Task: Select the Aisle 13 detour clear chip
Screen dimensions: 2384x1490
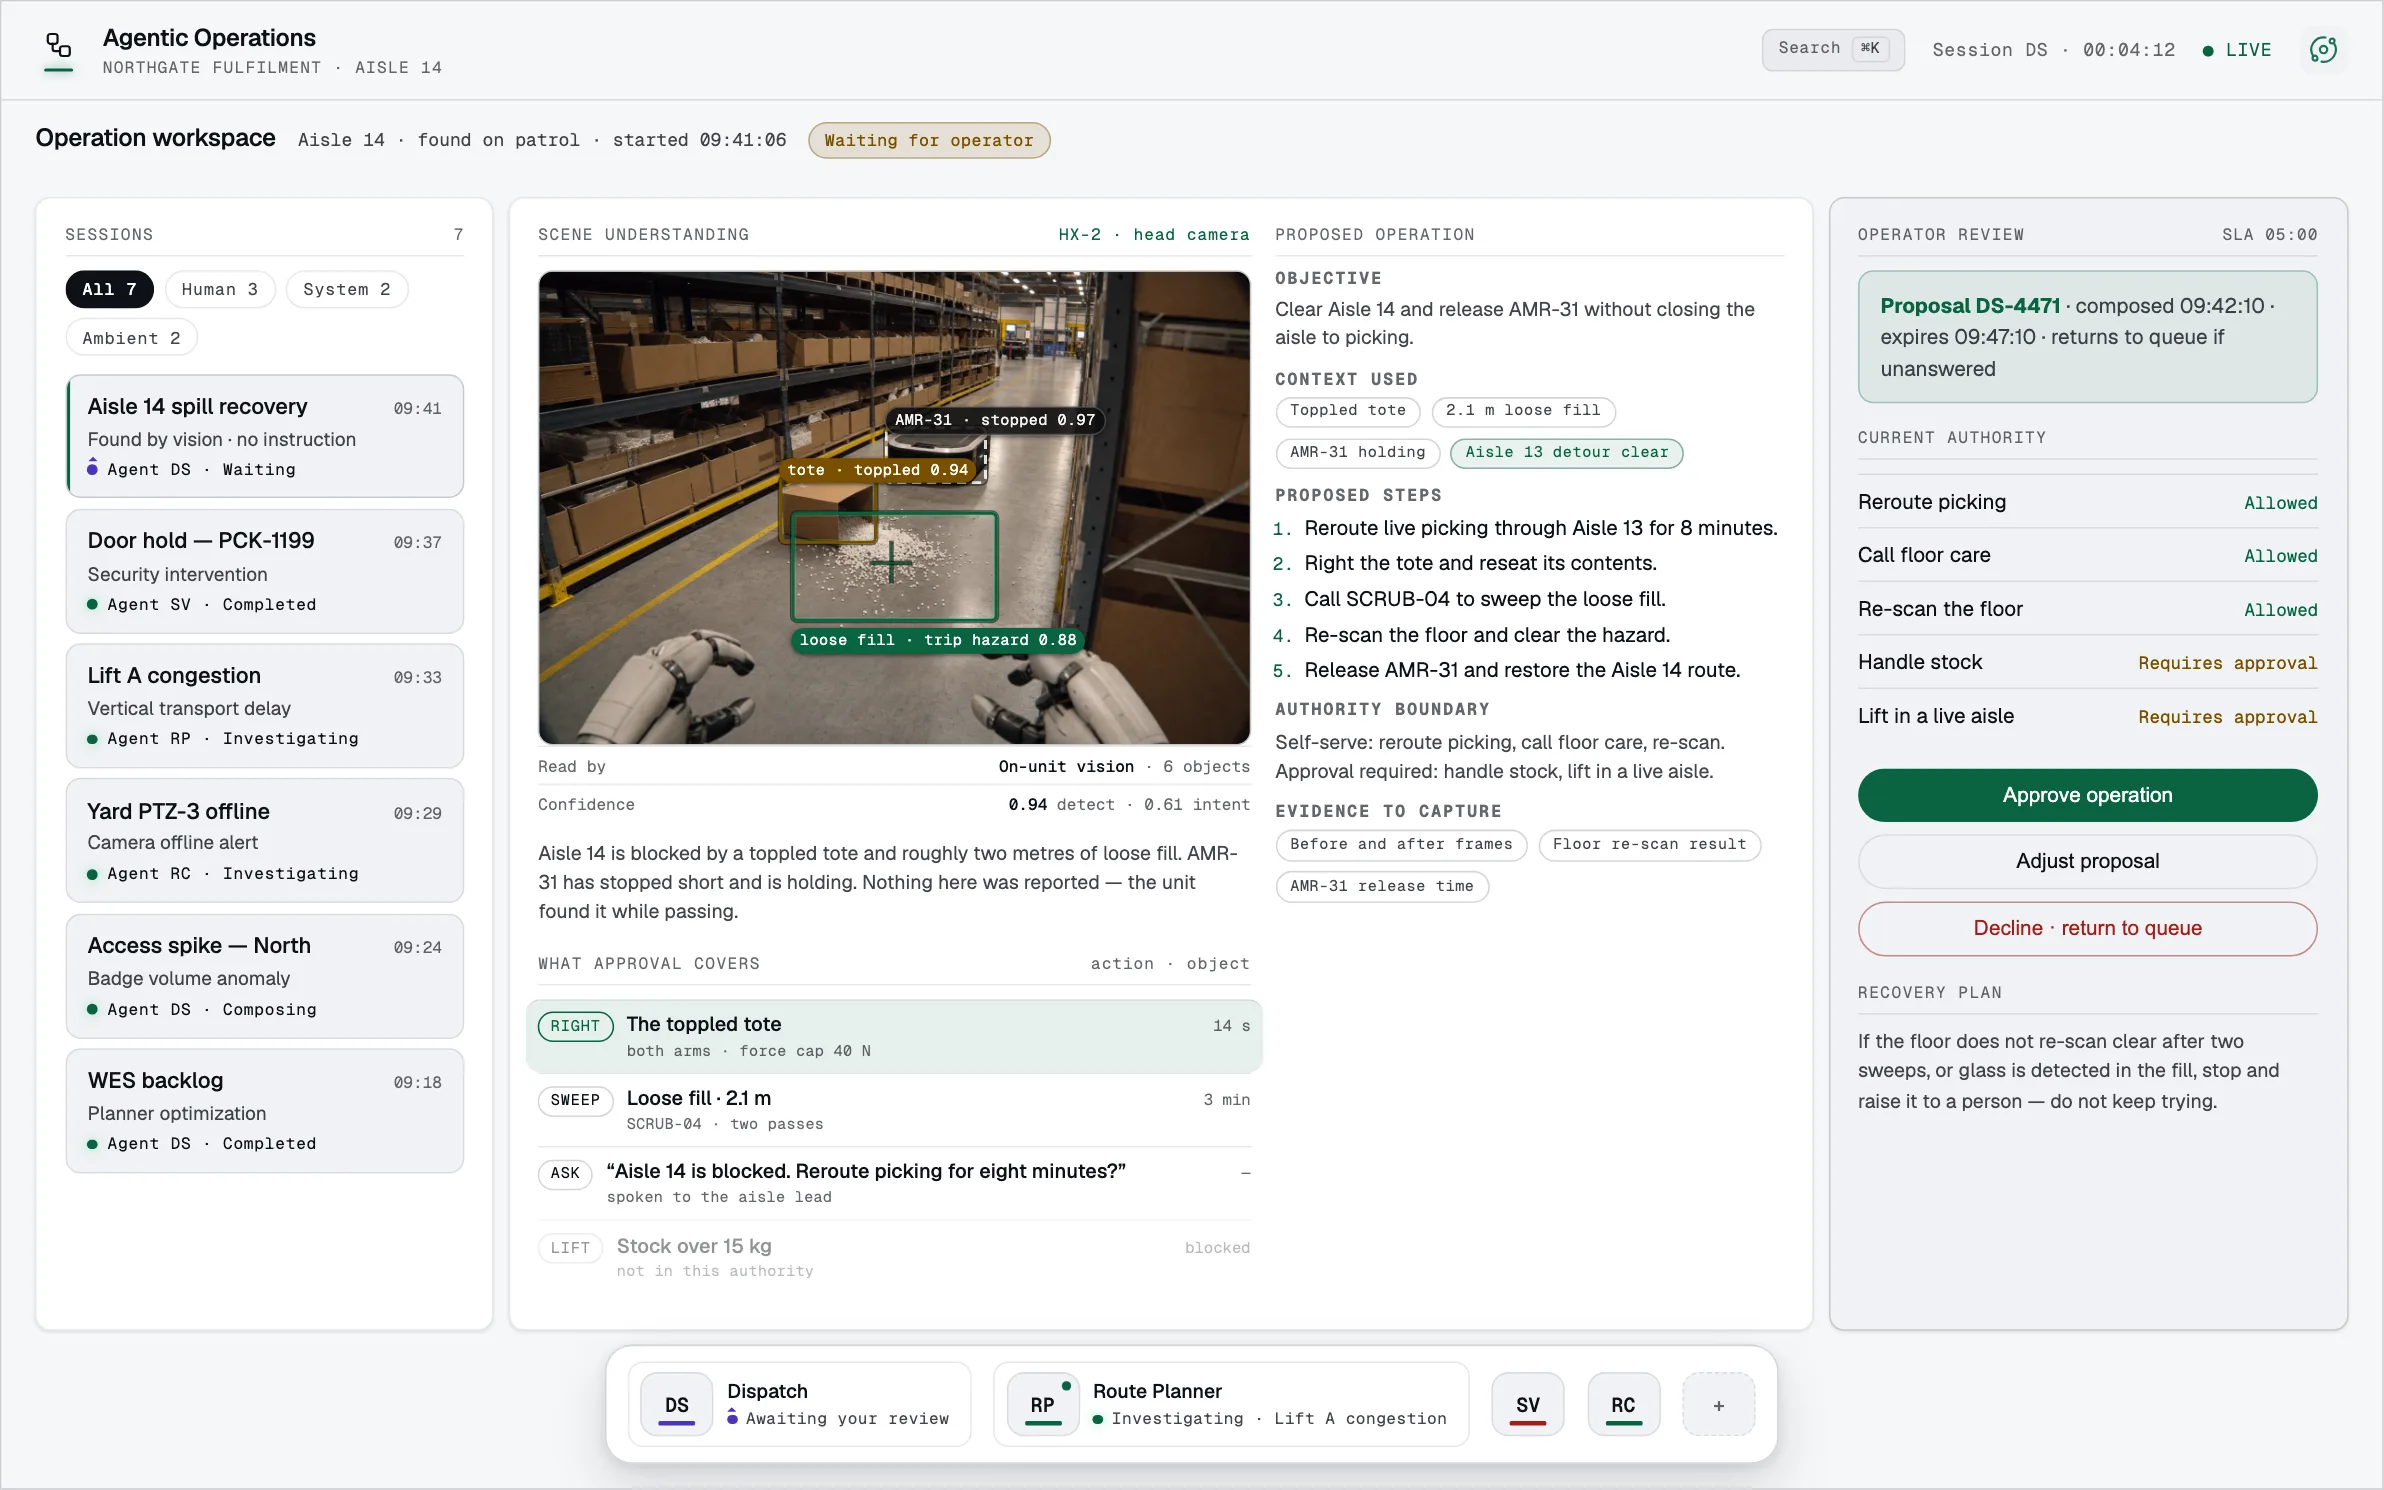Action: tap(1566, 453)
